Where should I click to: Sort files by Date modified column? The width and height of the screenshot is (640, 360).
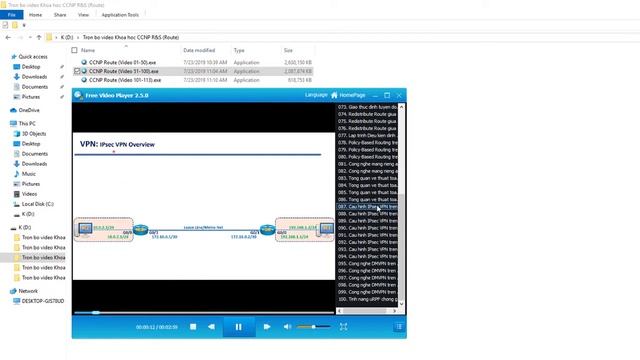point(199,50)
